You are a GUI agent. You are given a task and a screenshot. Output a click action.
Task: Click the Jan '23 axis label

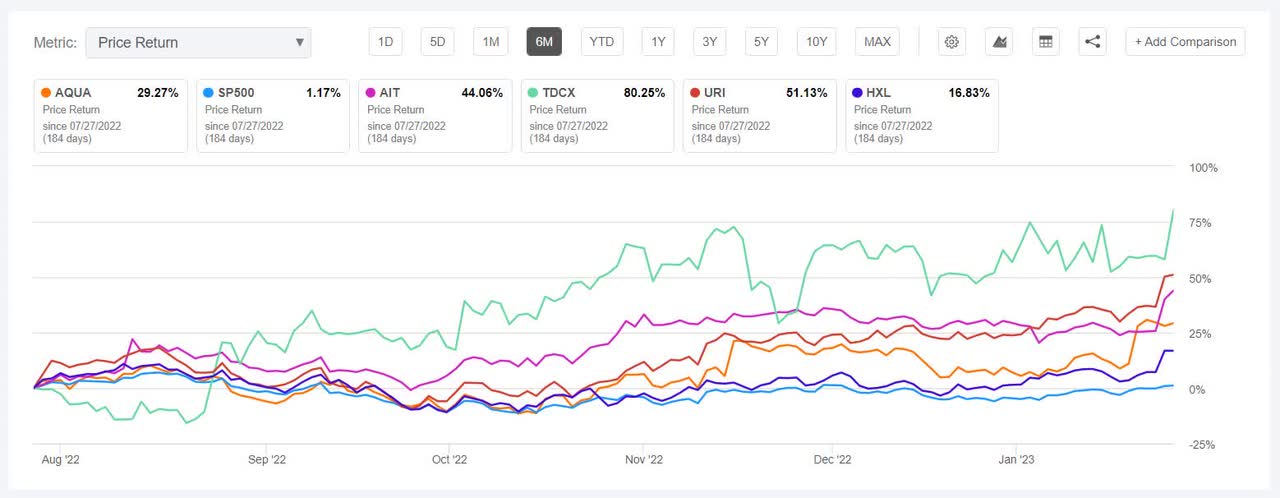coord(1017,461)
